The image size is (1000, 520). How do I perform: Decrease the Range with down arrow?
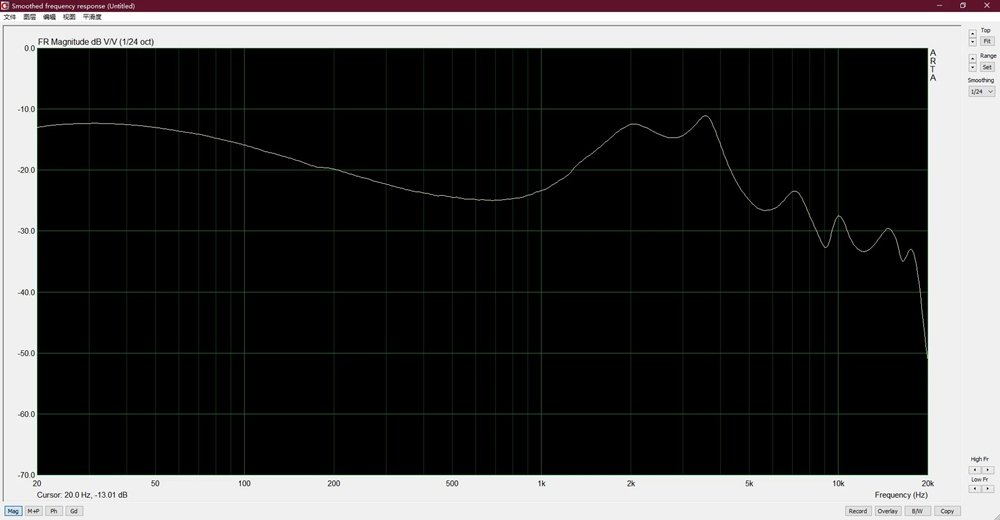pyautogui.click(x=973, y=67)
